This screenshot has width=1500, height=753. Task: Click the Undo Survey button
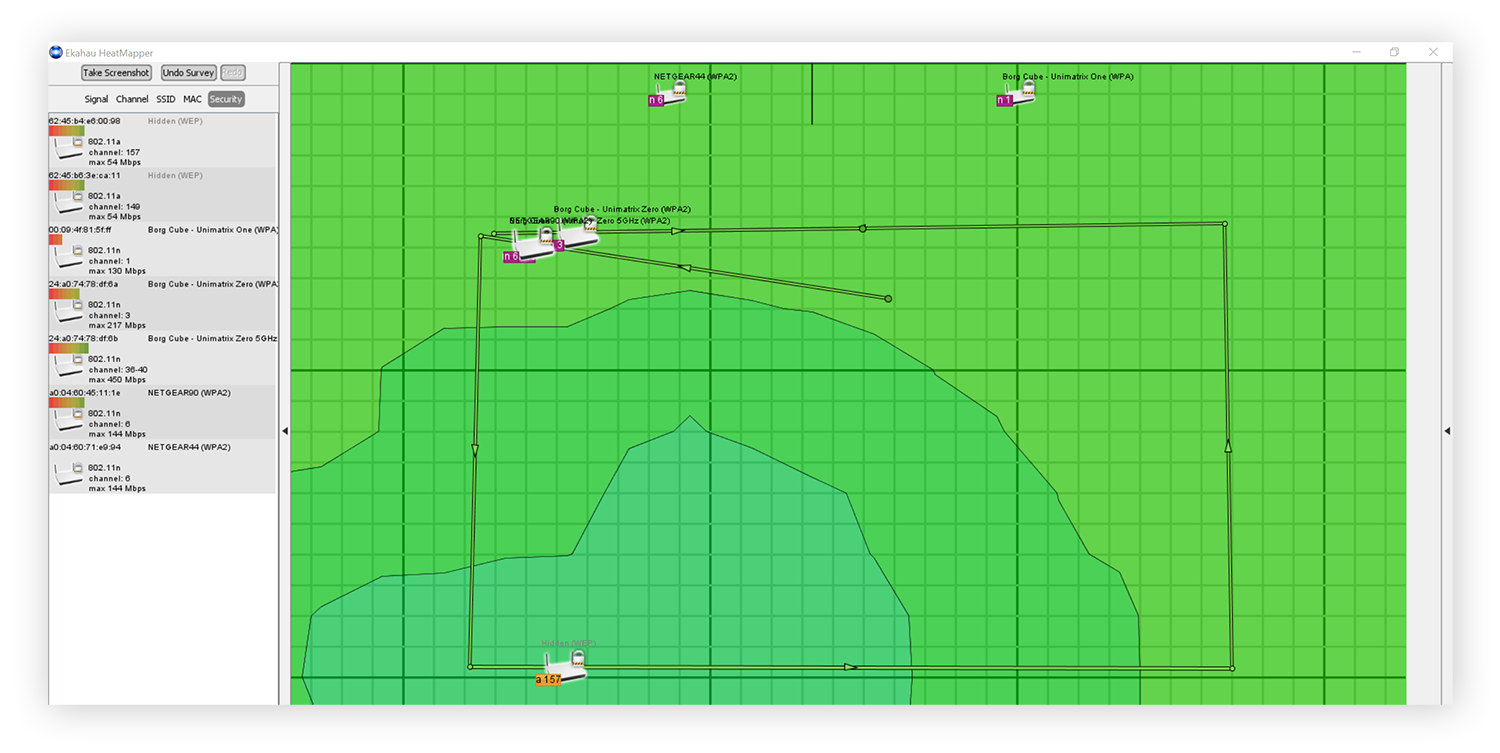tap(188, 73)
